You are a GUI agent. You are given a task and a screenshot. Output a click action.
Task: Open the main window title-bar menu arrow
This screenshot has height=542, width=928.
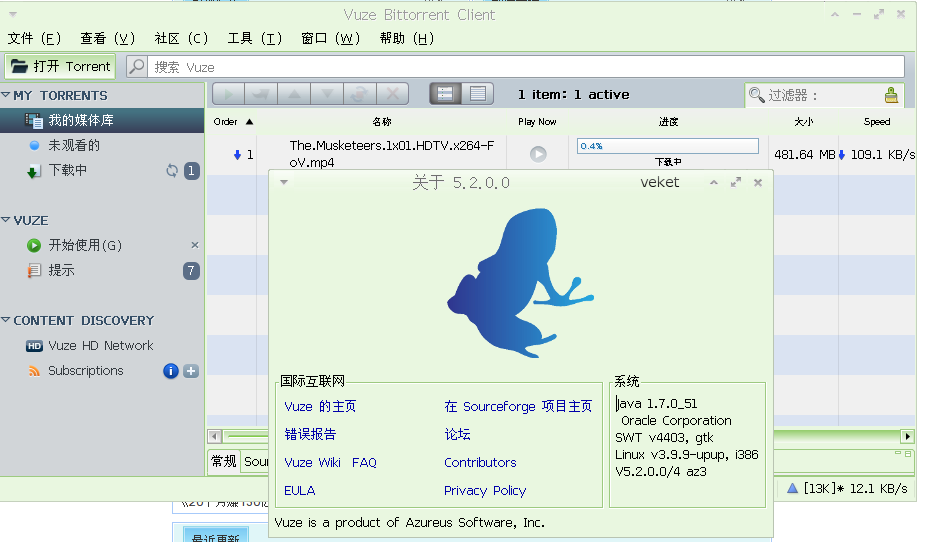tap(13, 14)
